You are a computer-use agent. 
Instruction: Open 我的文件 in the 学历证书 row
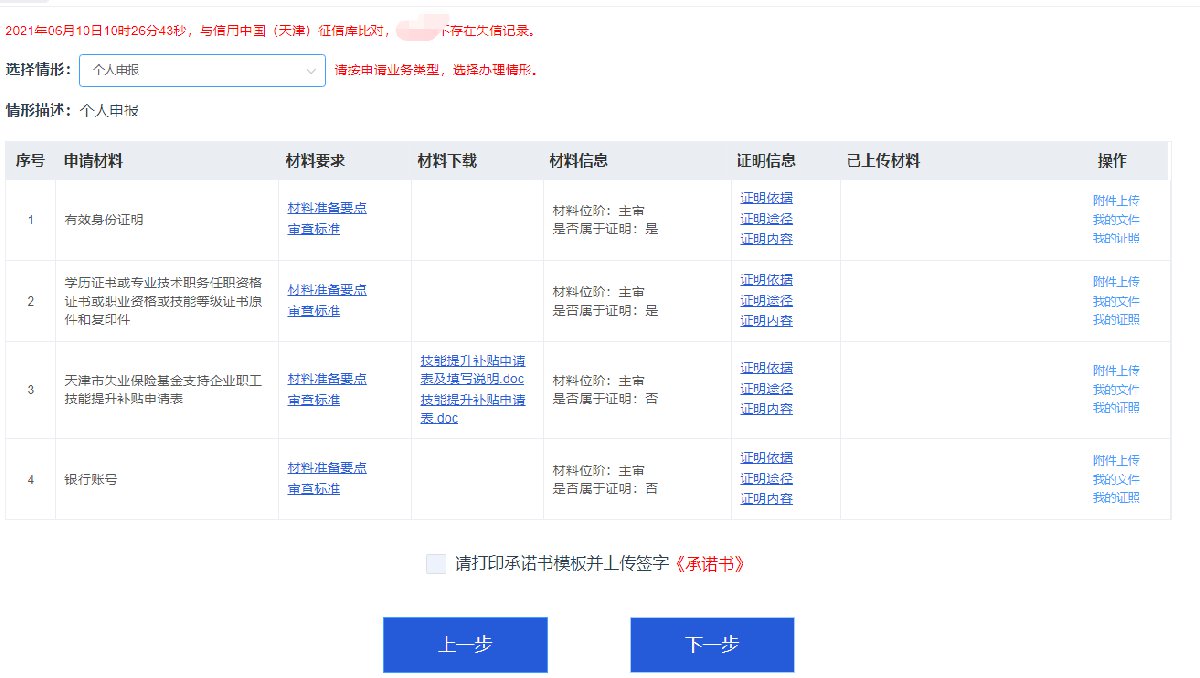pos(1116,301)
